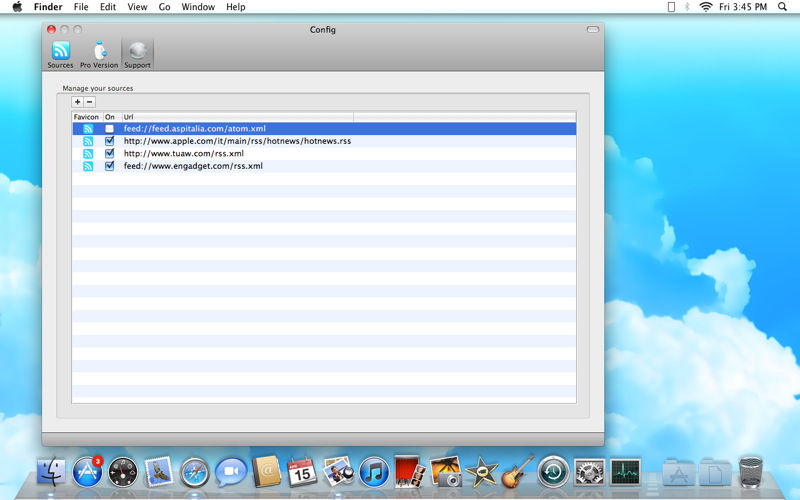Viewport: 800px width, 500px height.
Task: Select the http://www.tuaw.com/rss.xml url
Action: pos(184,154)
